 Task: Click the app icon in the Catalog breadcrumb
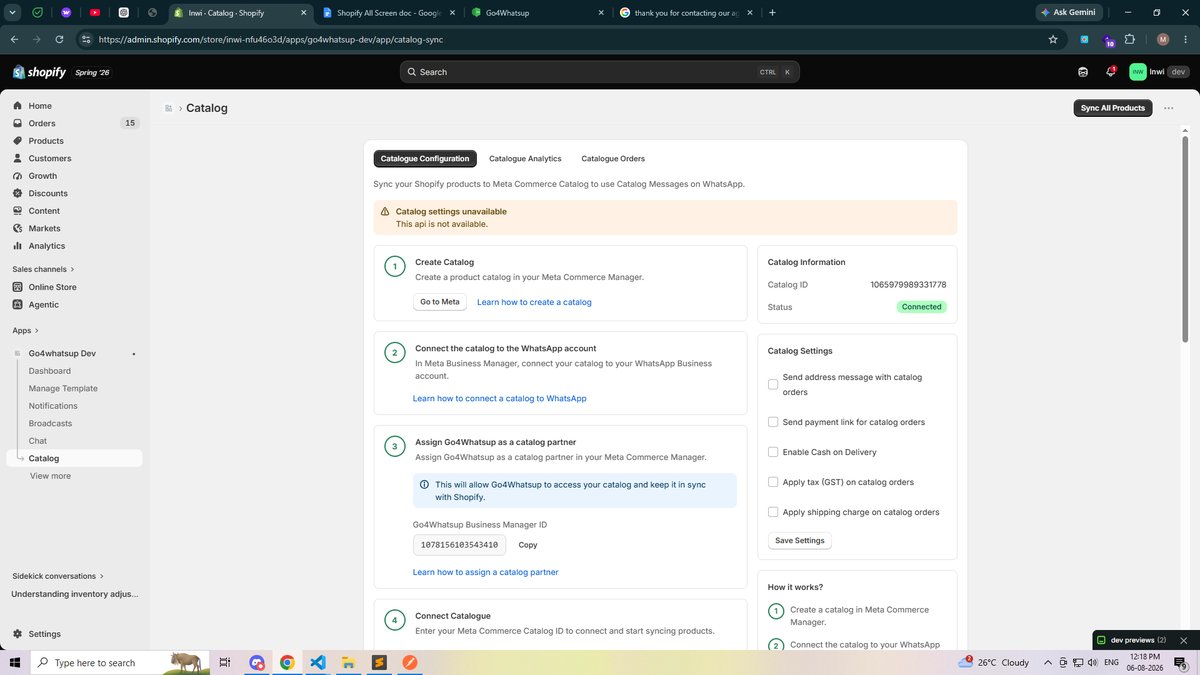(x=169, y=108)
